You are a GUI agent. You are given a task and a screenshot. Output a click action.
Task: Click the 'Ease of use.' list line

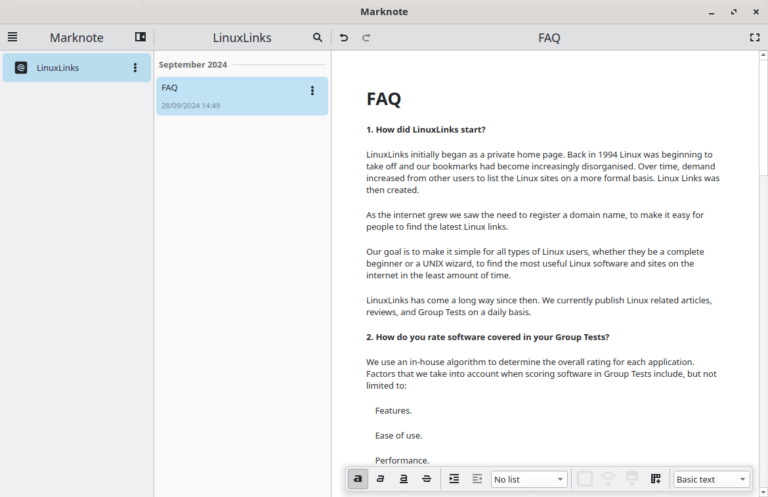click(x=398, y=436)
